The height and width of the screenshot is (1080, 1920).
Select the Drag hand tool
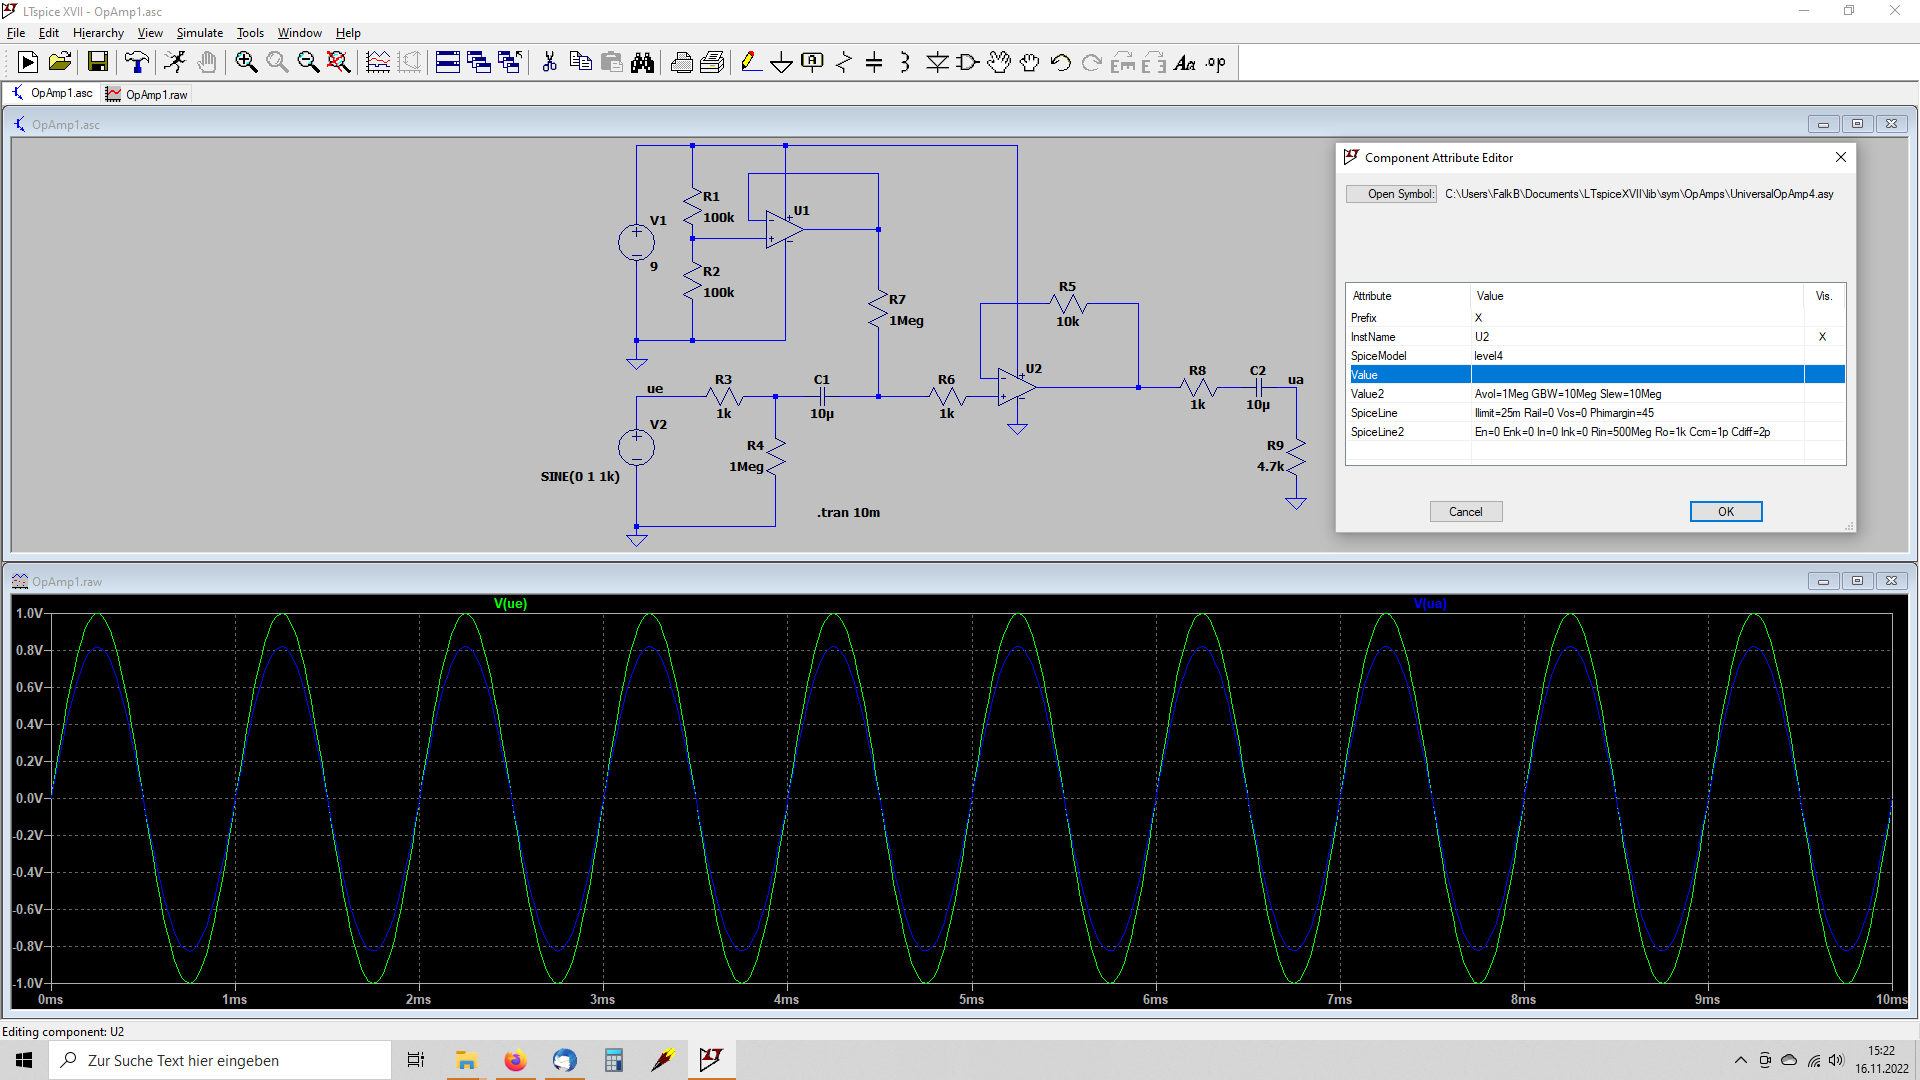pyautogui.click(x=1030, y=63)
